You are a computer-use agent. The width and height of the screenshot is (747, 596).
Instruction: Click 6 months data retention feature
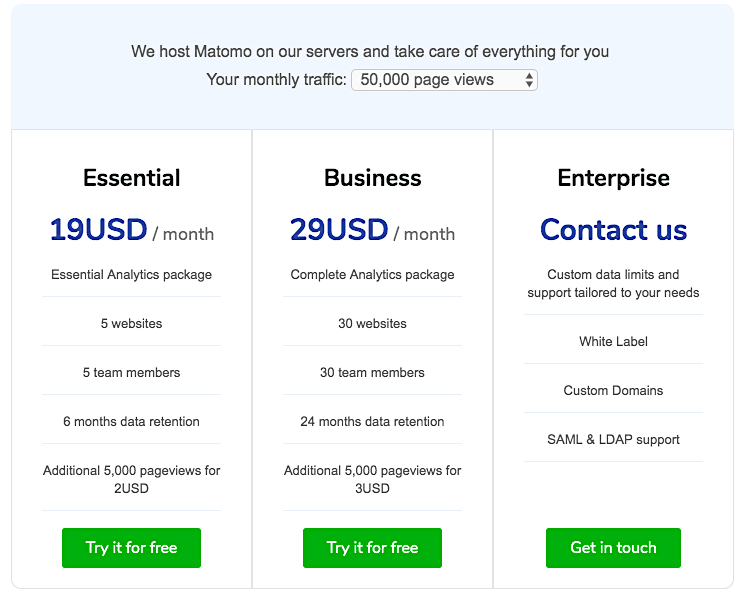[x=131, y=421]
